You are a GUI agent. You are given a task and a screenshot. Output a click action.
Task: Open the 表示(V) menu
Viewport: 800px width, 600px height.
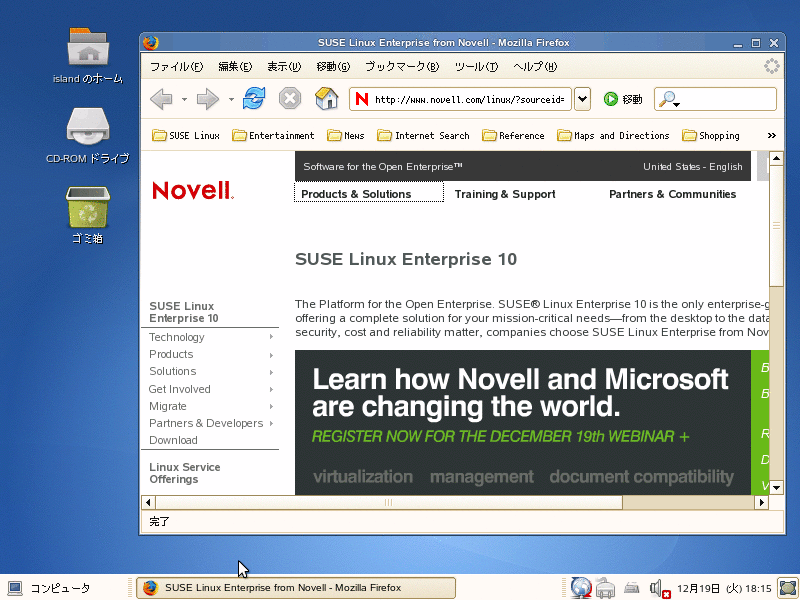284,66
